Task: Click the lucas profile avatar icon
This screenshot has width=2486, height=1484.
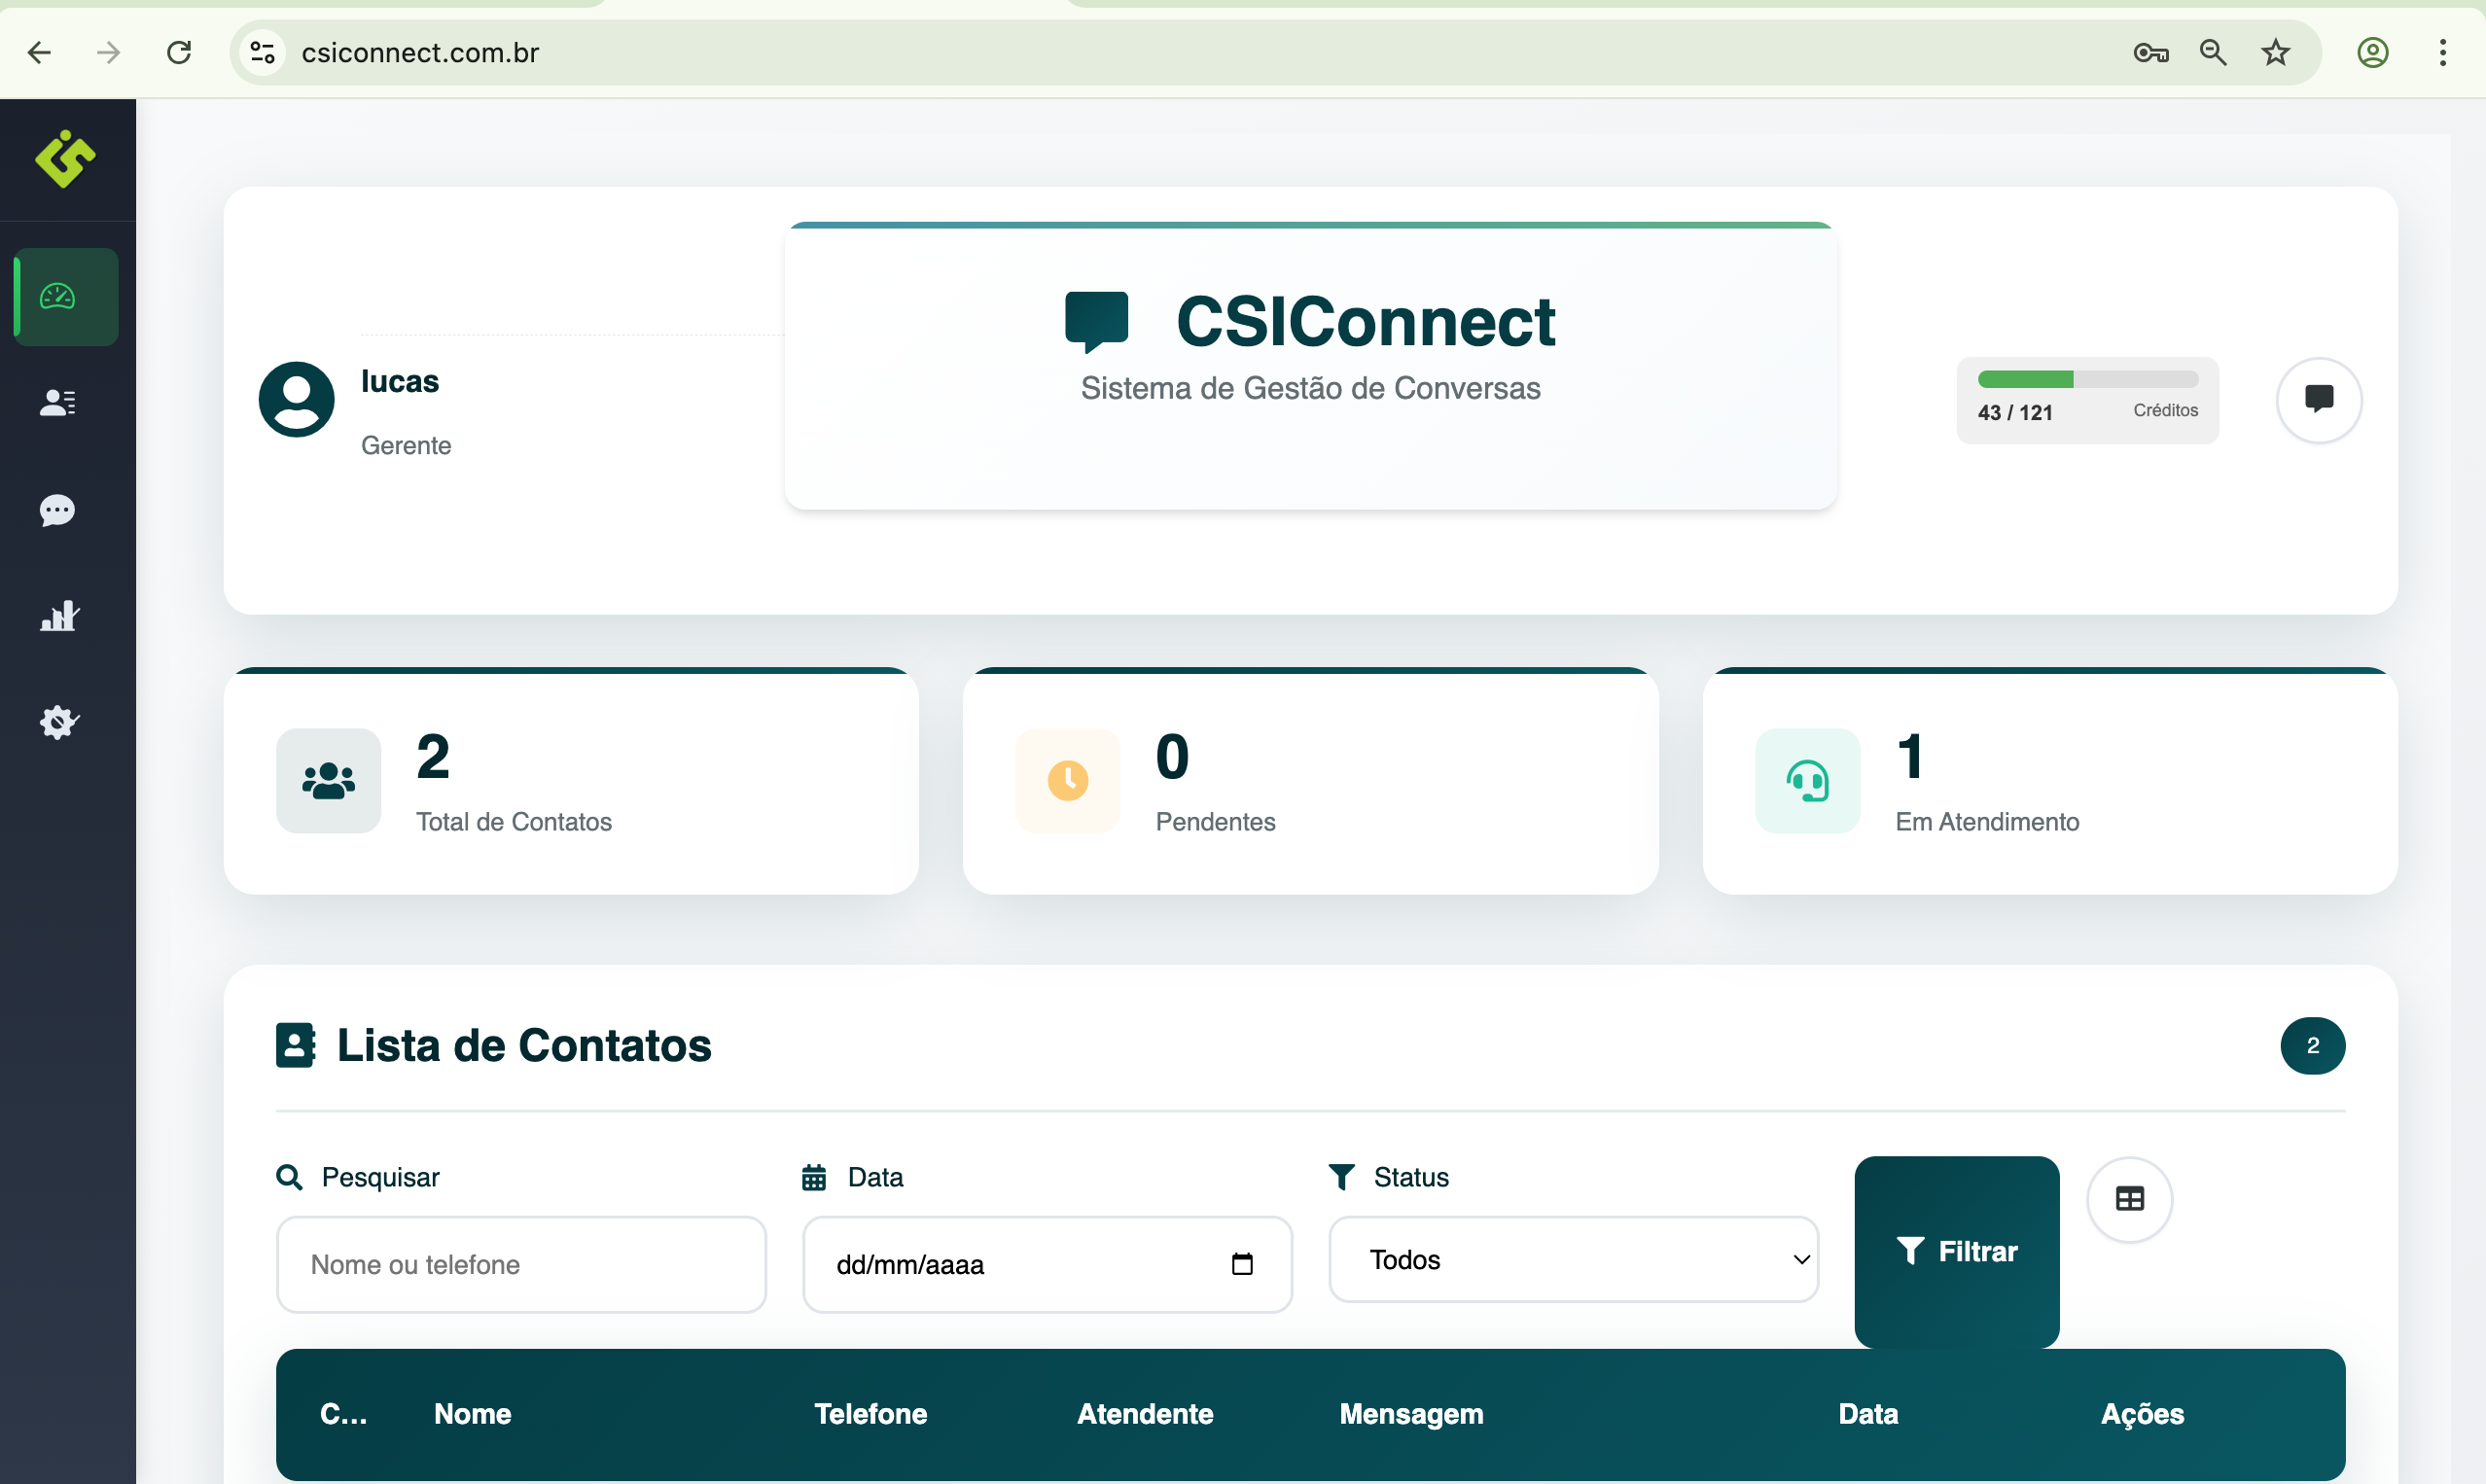Action: tap(296, 398)
